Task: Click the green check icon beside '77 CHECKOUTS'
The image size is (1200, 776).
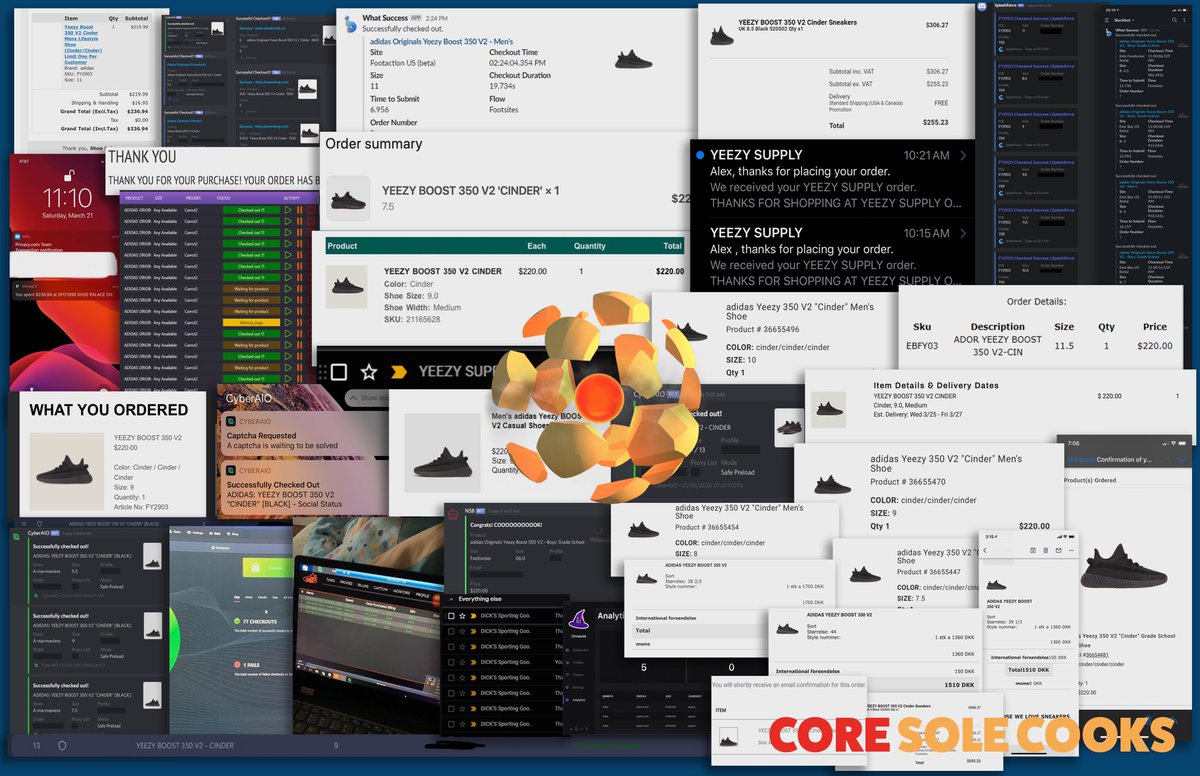Action: (237, 621)
